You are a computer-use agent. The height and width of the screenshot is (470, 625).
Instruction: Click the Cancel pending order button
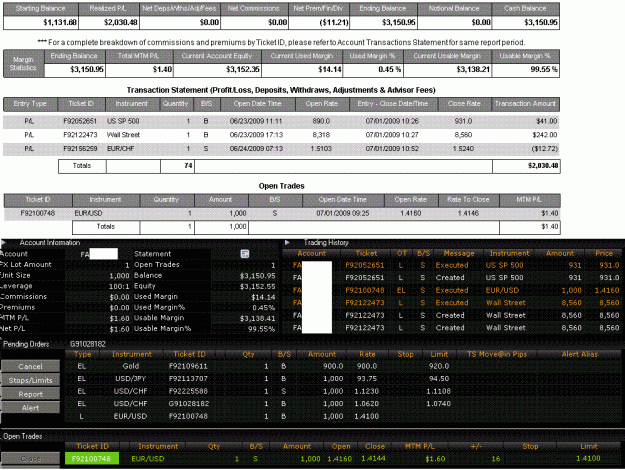point(30,366)
